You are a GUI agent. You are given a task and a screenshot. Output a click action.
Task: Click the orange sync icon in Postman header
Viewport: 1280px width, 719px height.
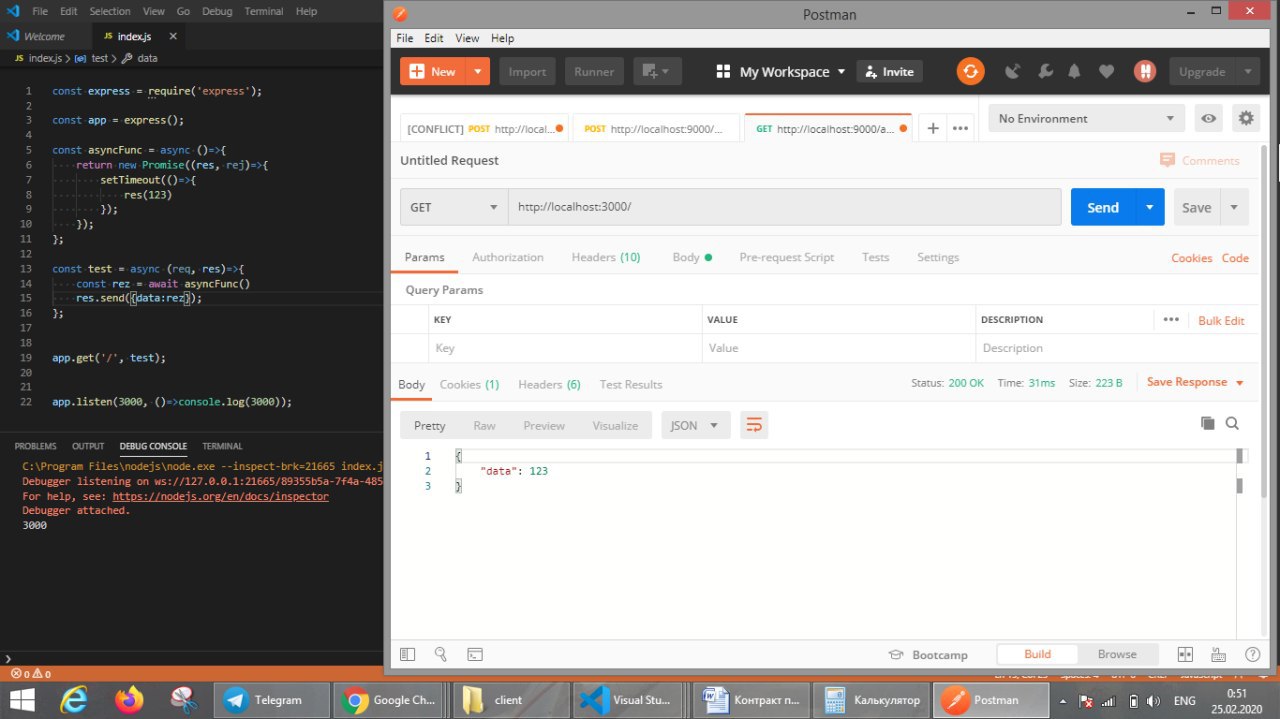click(x=970, y=71)
